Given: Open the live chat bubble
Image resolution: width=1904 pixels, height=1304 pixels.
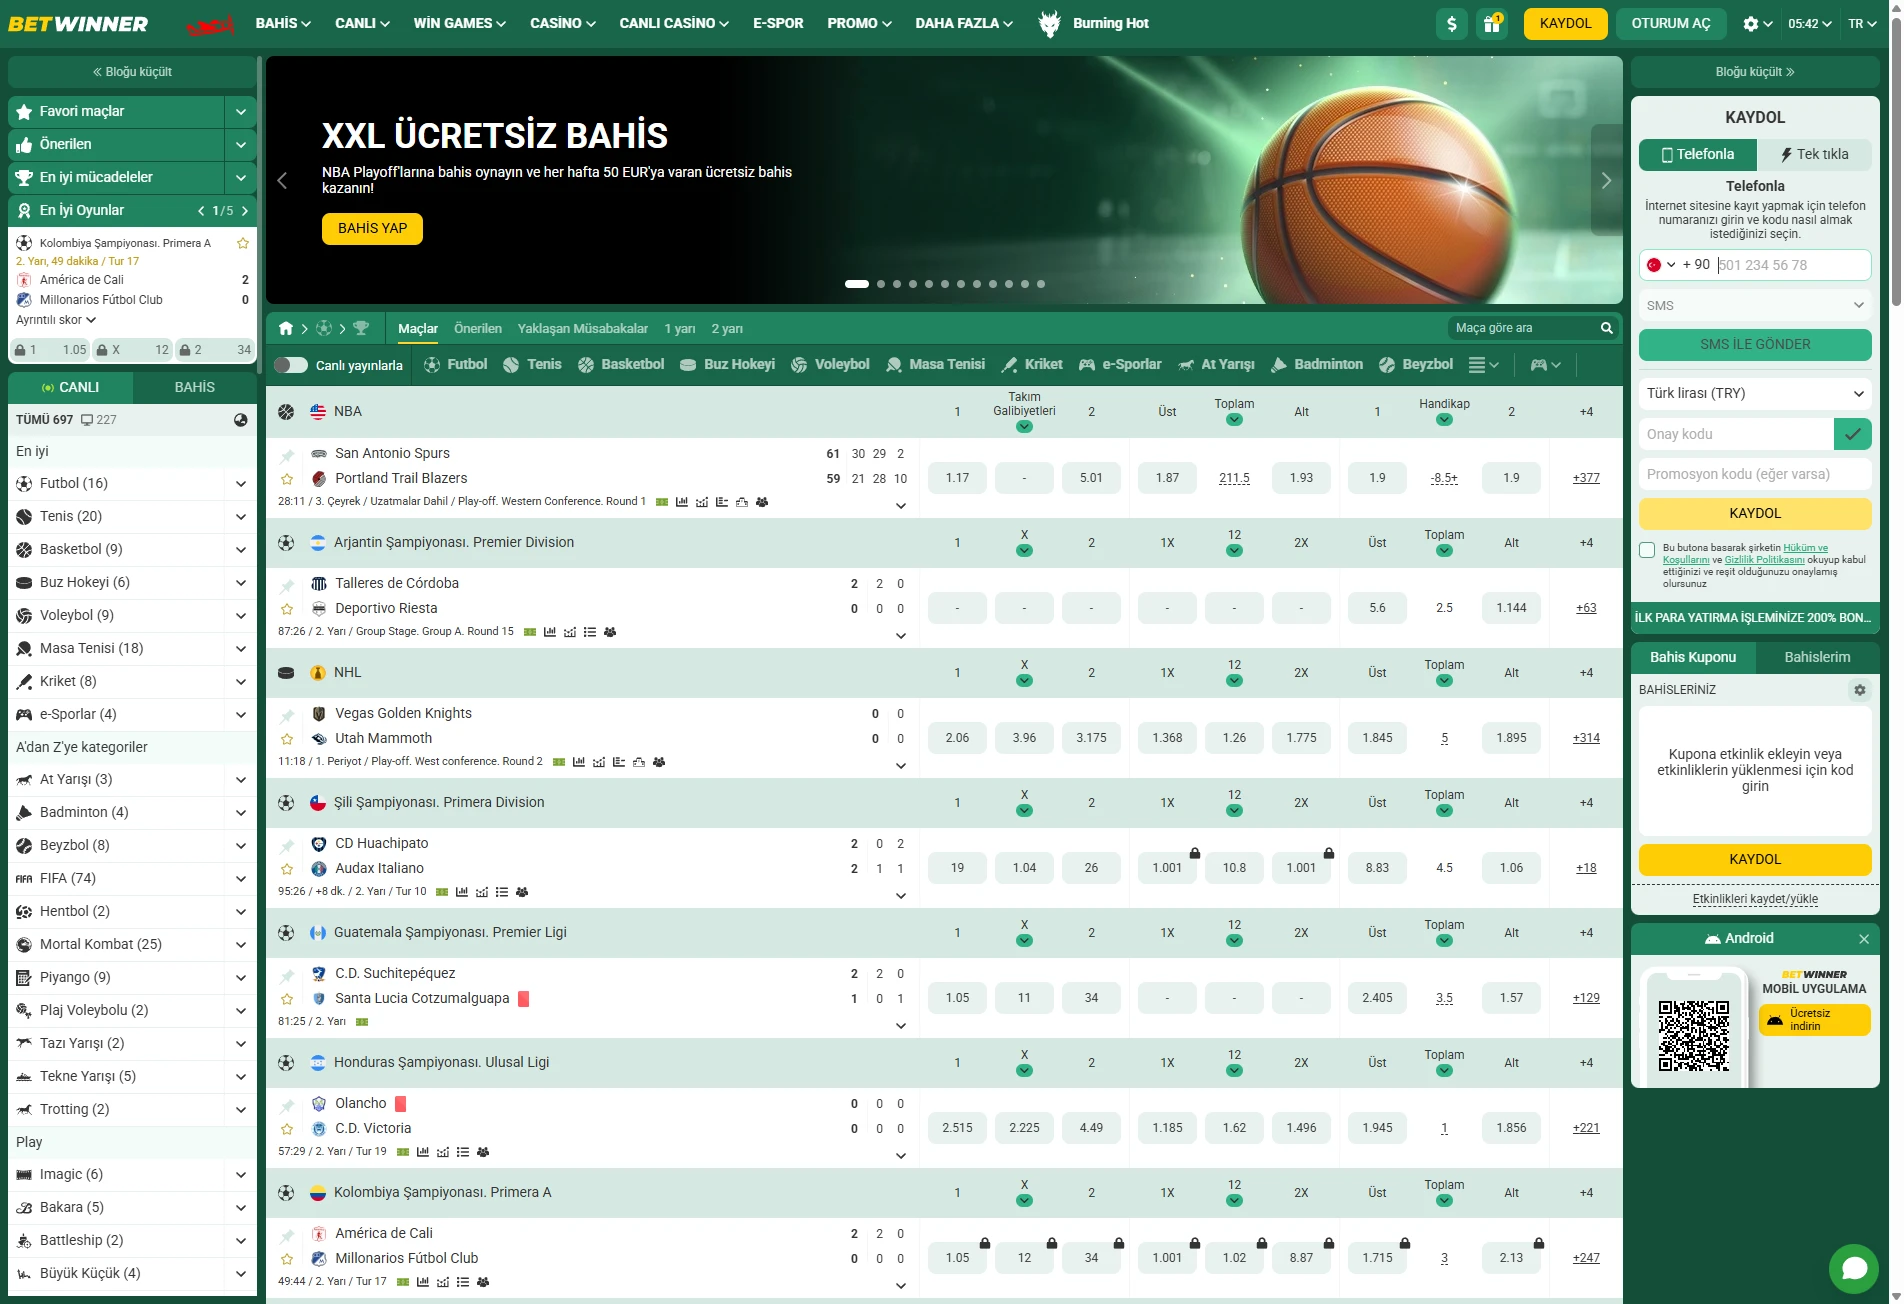Looking at the screenshot, I should (1854, 1268).
